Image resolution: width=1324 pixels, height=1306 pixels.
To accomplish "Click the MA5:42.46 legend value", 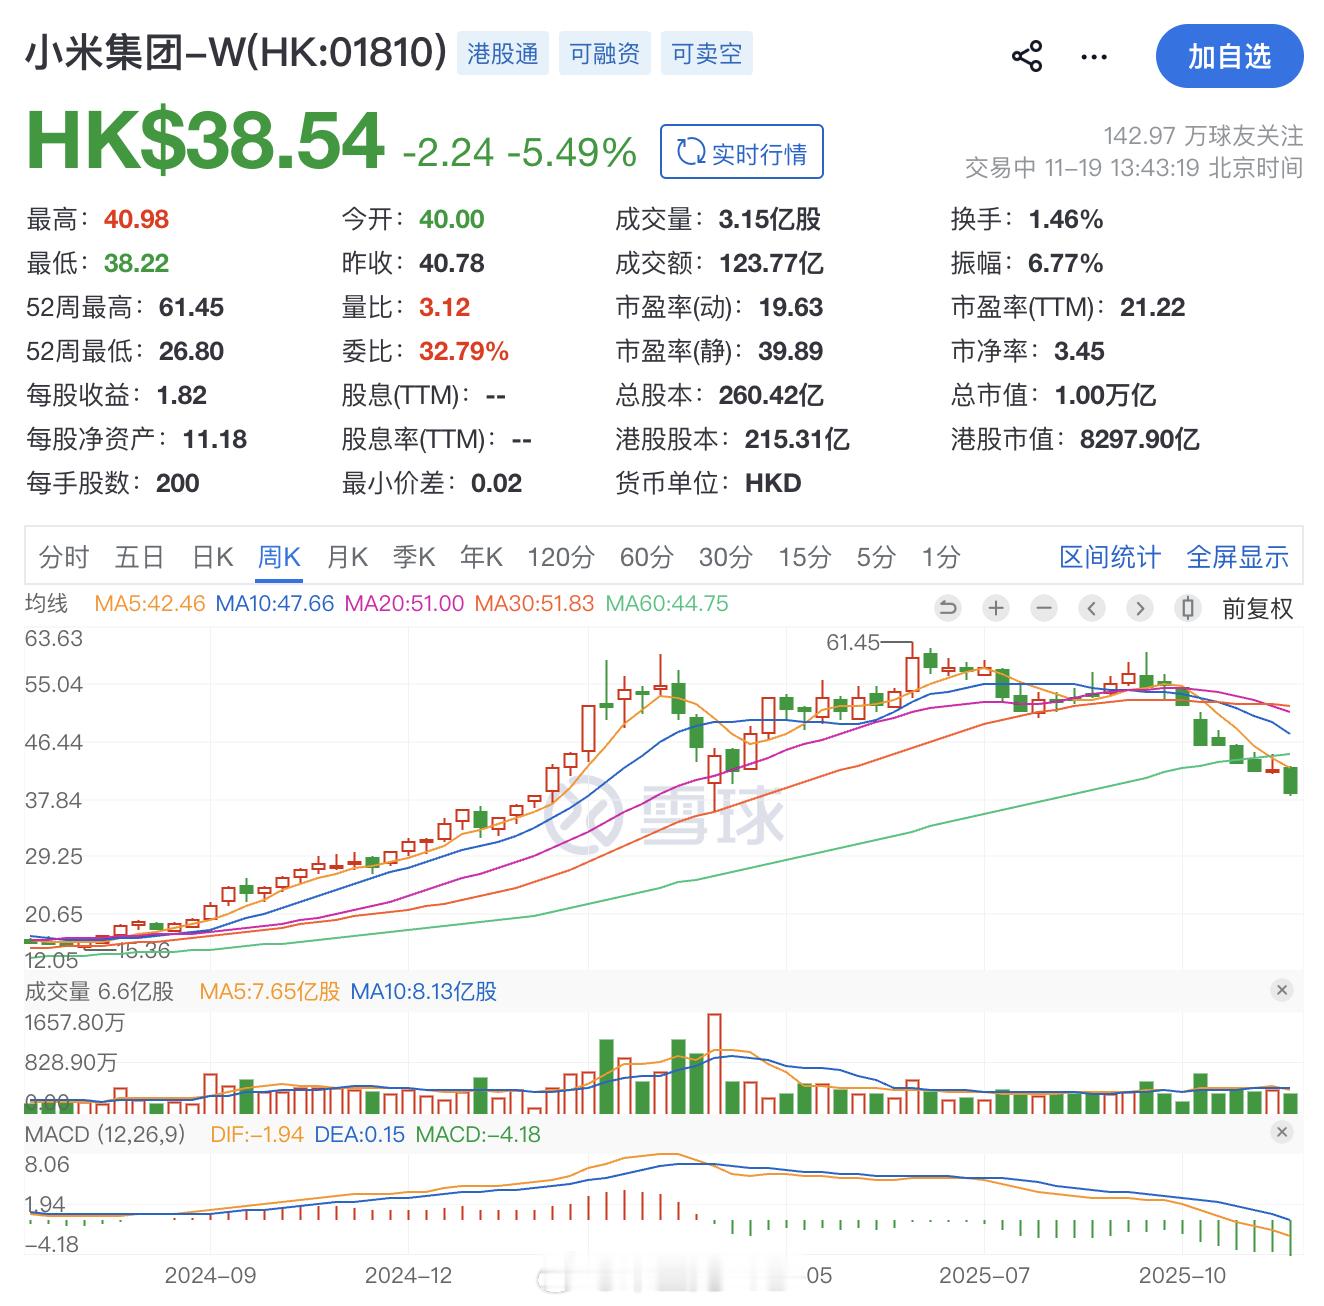I will 150,604.
